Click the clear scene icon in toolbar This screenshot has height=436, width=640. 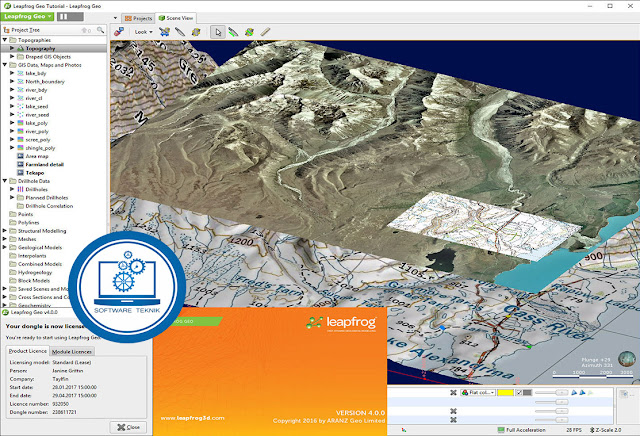[119, 31]
